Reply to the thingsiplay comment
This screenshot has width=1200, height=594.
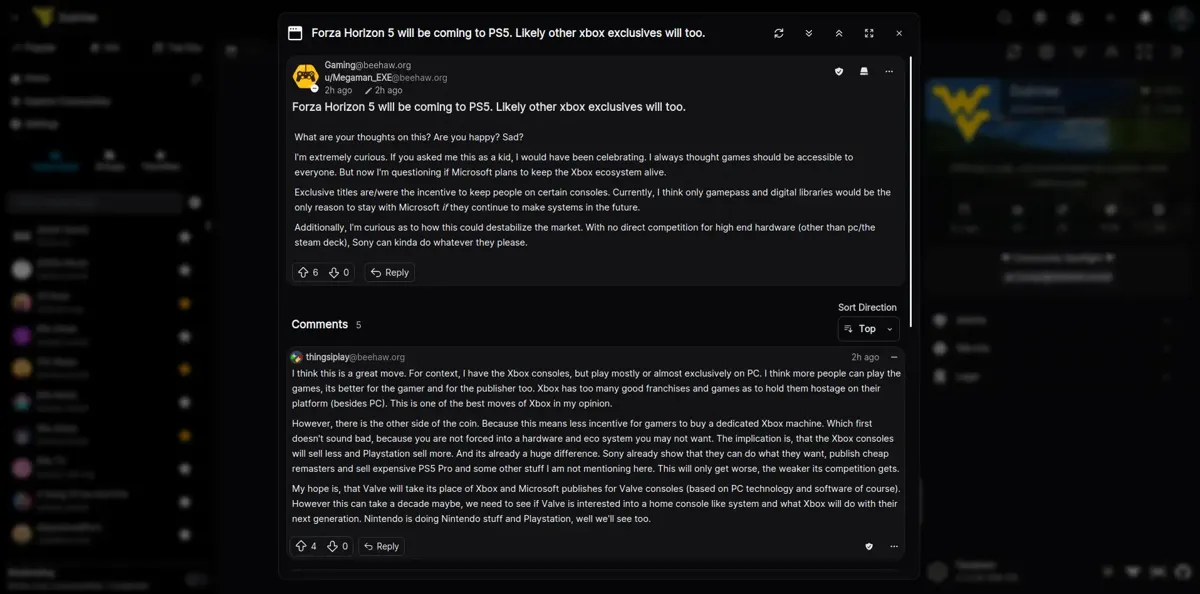(x=380, y=546)
